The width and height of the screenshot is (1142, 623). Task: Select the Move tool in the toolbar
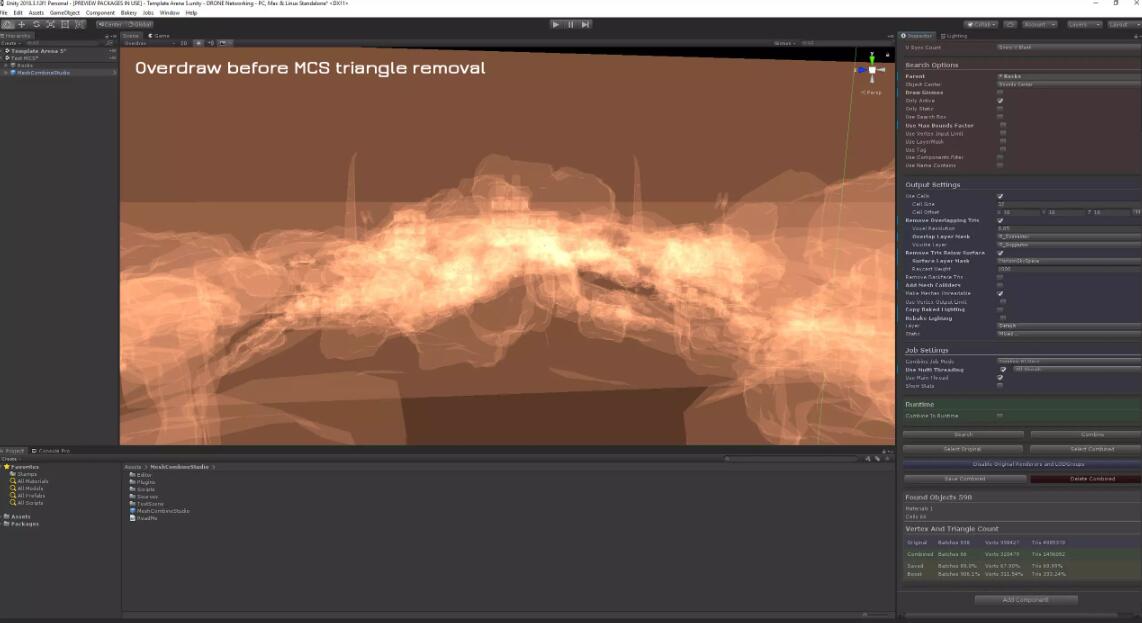click(22, 24)
